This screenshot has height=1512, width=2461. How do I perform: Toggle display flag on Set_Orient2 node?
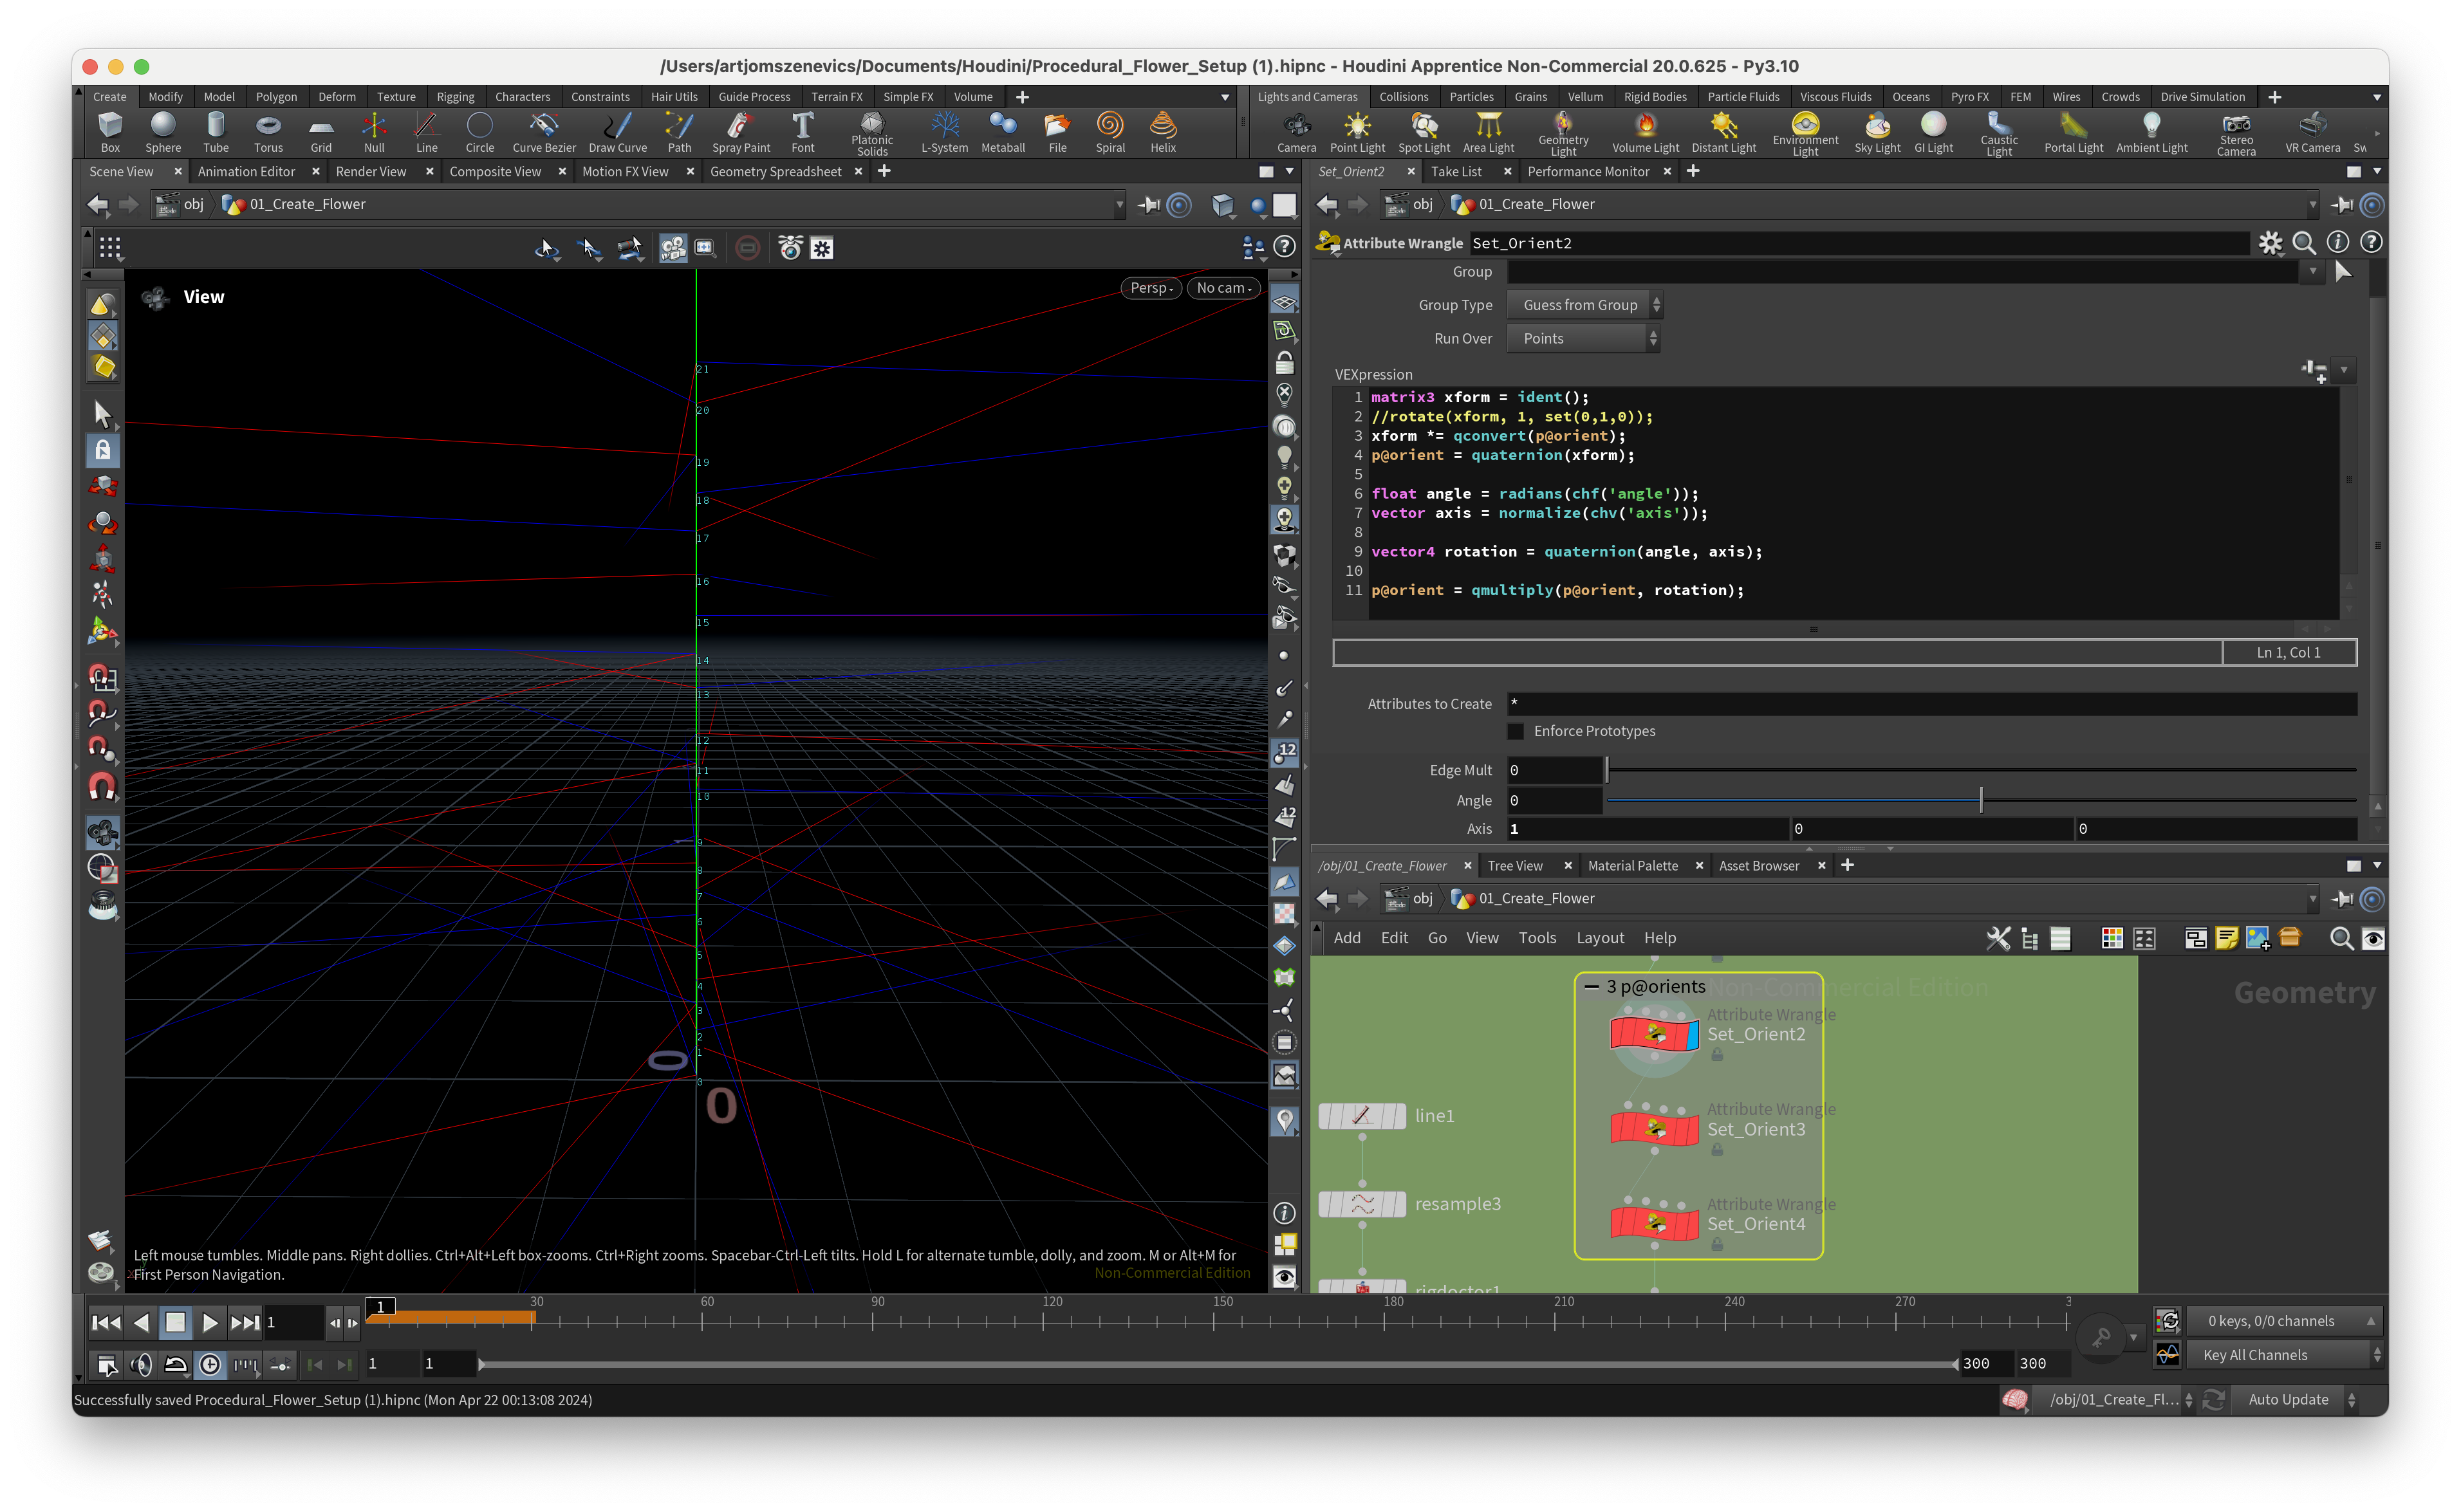pyautogui.click(x=1692, y=1035)
